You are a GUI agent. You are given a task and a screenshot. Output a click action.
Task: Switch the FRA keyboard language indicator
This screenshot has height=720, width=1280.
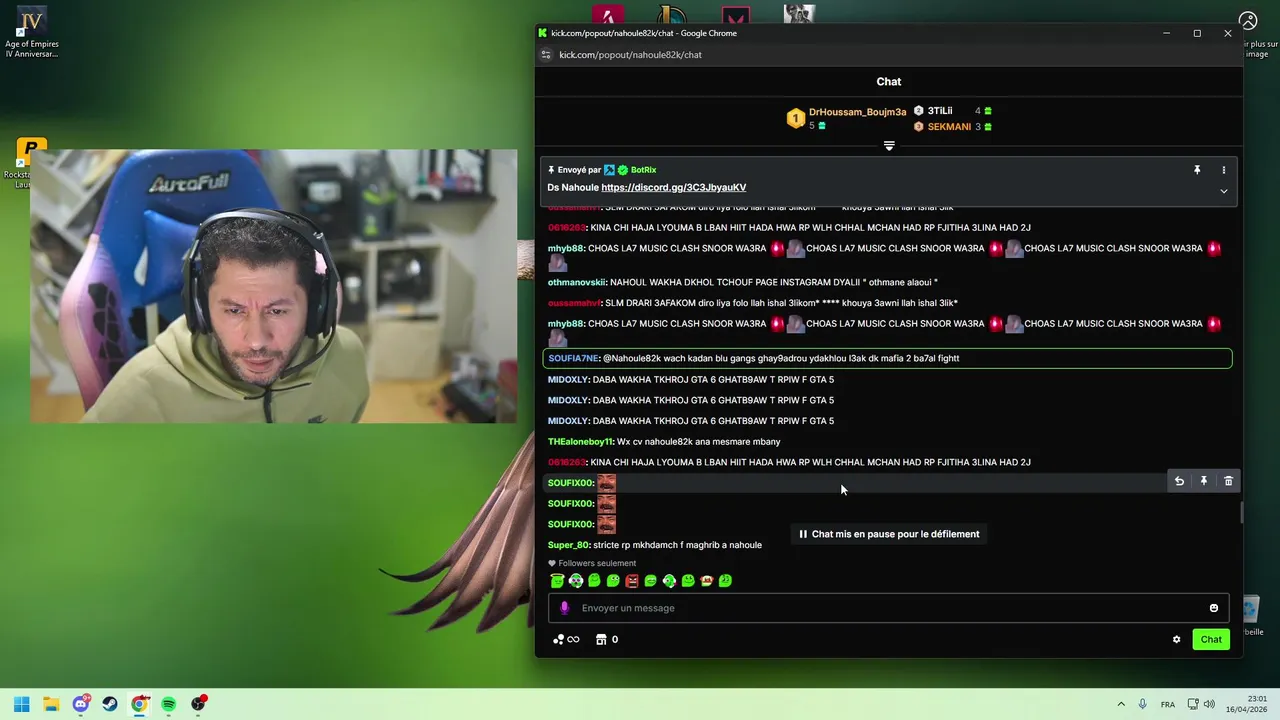coord(1168,704)
